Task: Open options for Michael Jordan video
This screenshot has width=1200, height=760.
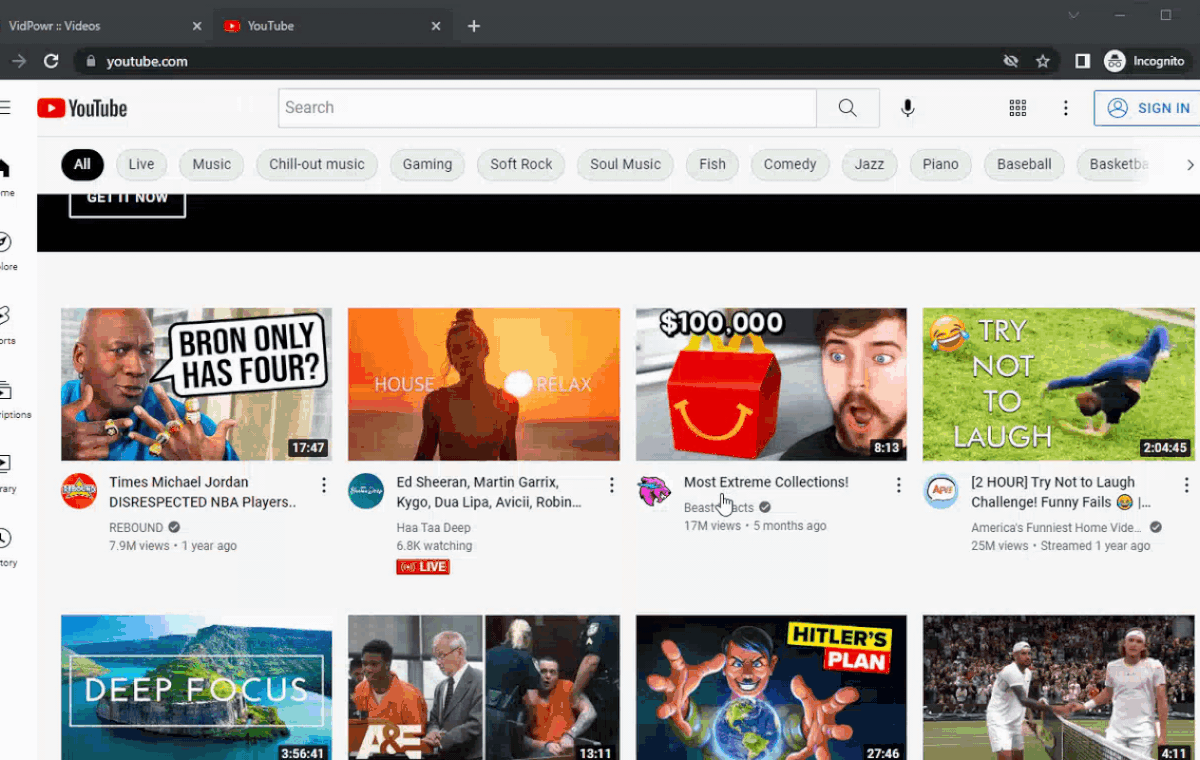Action: tap(323, 485)
